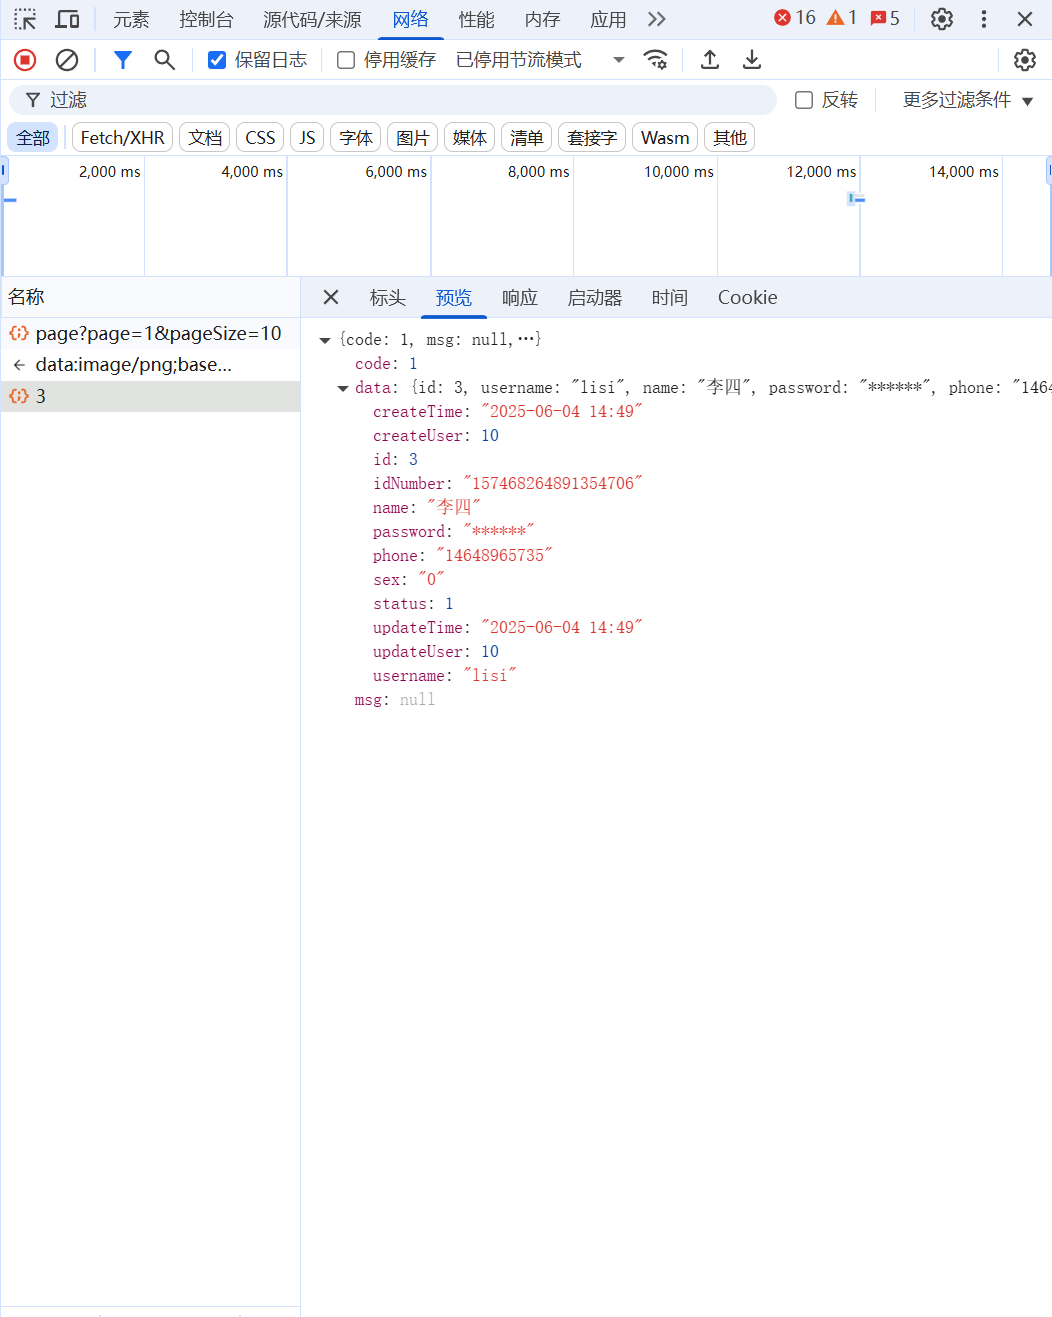Check the 反转 filter checkbox

pyautogui.click(x=803, y=100)
